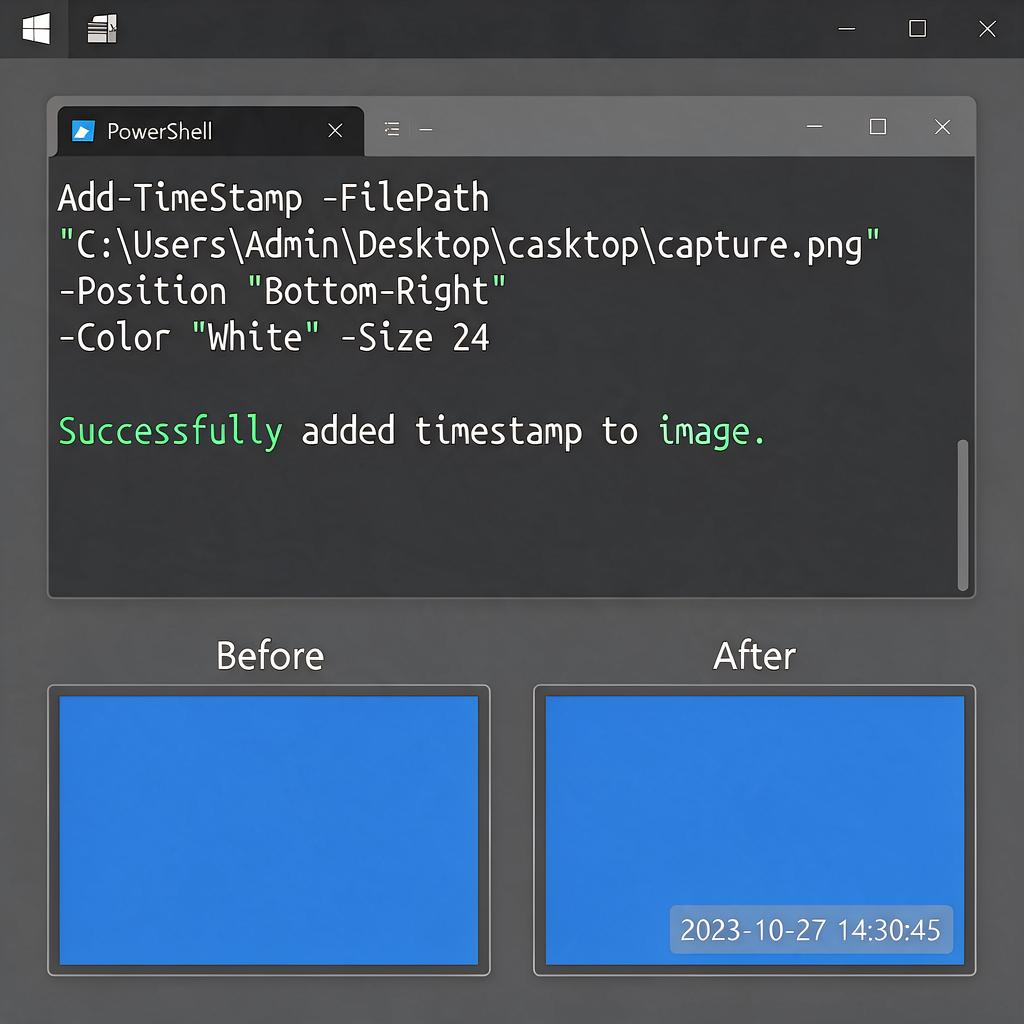1024x1024 pixels.
Task: Open the Windows Start menu
Action: click(36, 29)
